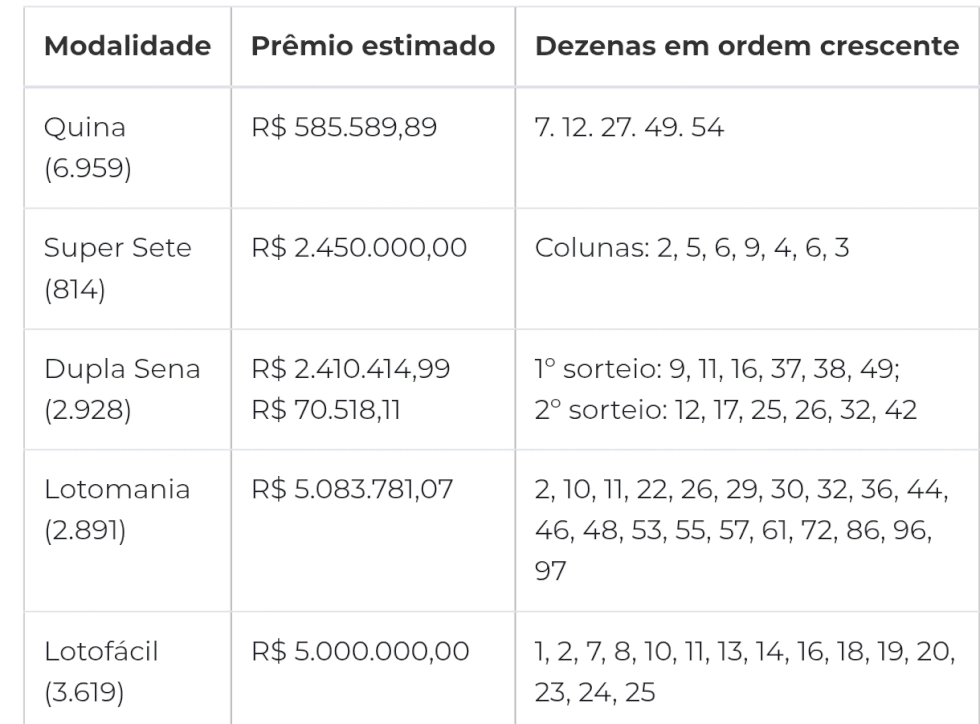
Task: Click the Super Sete Colunas numbers
Action: click(x=692, y=249)
